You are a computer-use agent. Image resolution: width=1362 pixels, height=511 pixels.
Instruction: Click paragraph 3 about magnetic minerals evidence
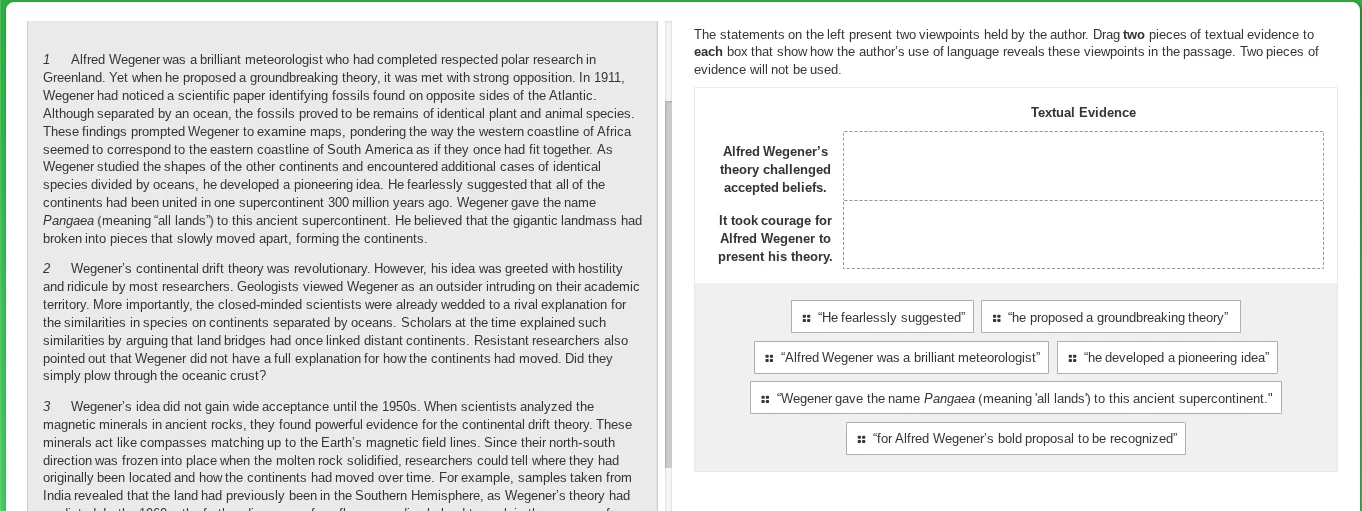pos(342,450)
